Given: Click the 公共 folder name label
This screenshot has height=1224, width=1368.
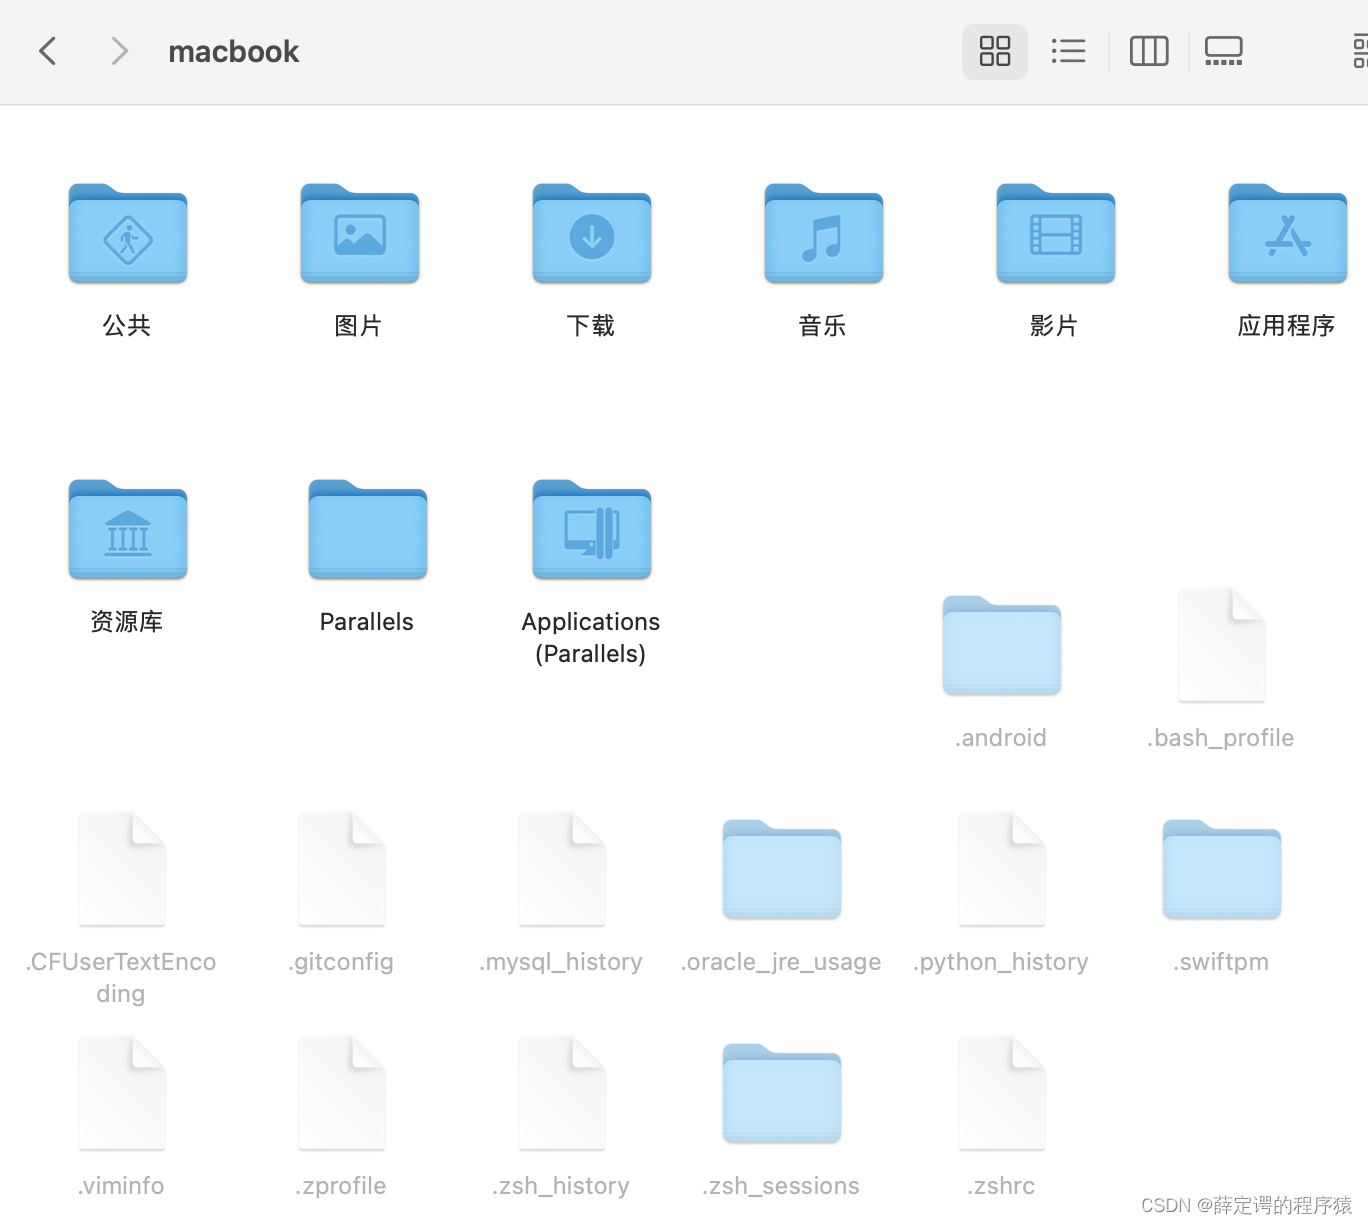Looking at the screenshot, I should [x=127, y=325].
